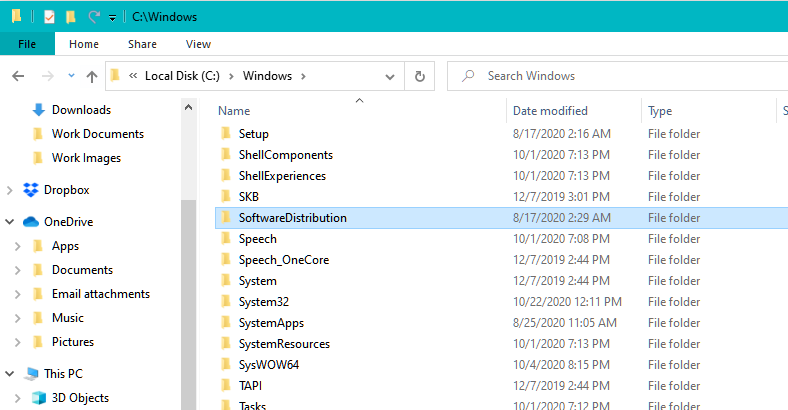This screenshot has width=788, height=410.
Task: Collapse the This PC tree node
Action: (x=10, y=374)
